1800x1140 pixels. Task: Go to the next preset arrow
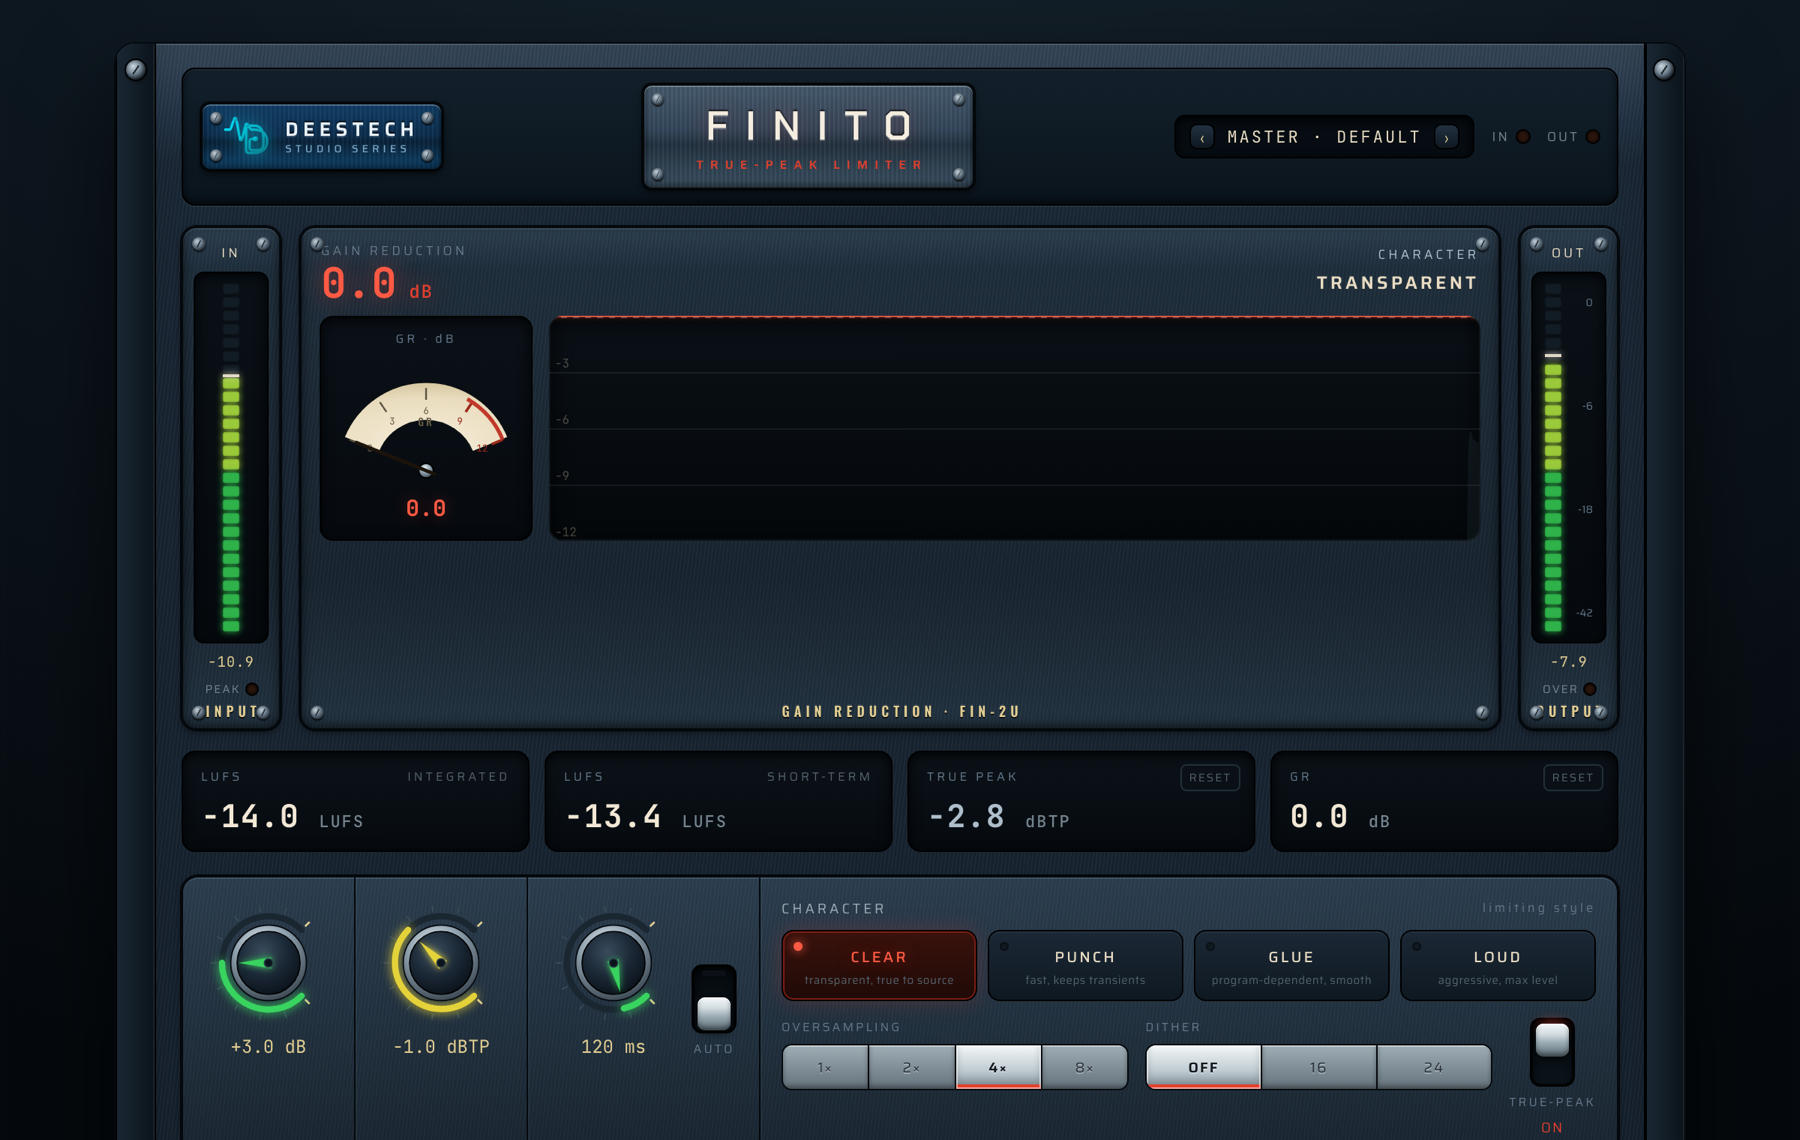[x=1446, y=137]
